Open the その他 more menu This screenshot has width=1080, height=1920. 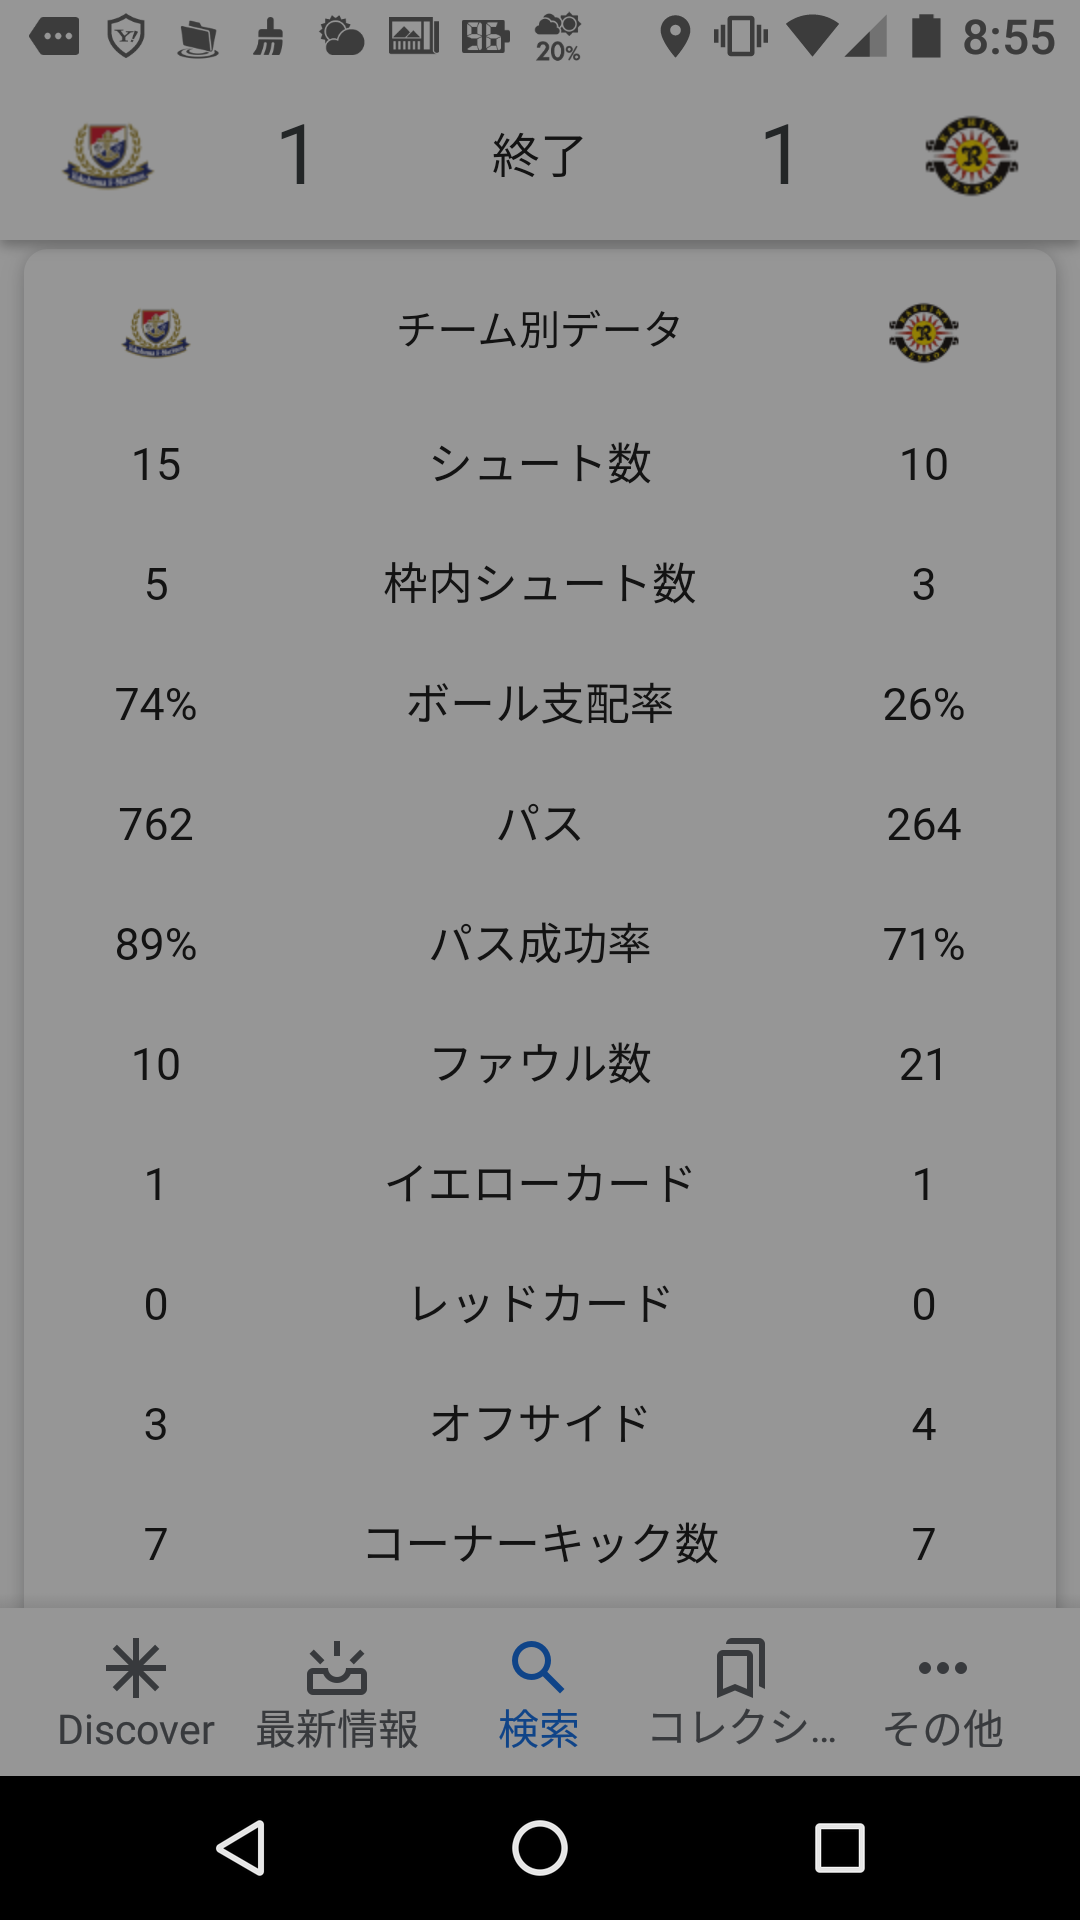(x=942, y=1694)
